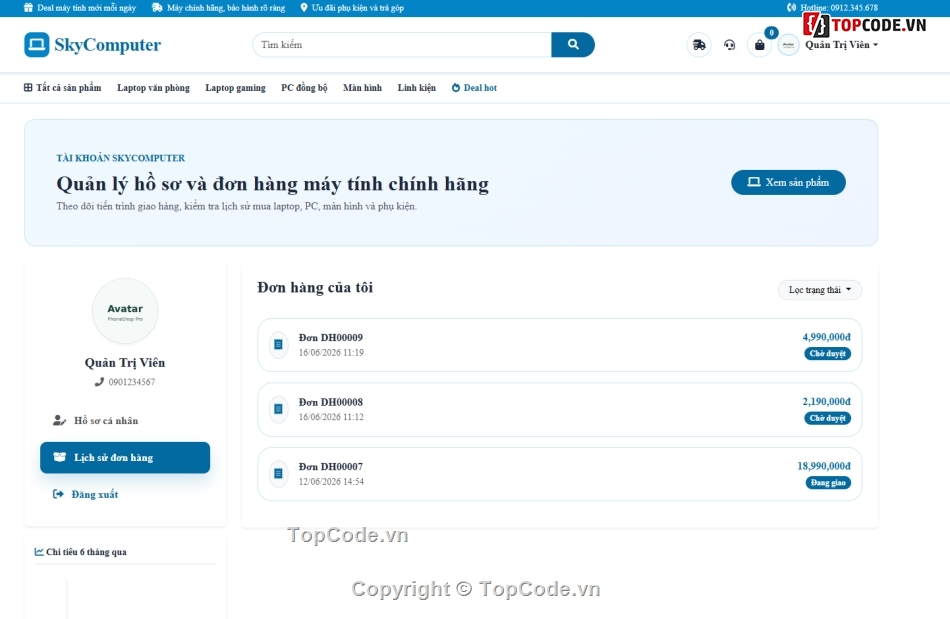
Task: Click Đăng xuất to log out
Action: tap(125, 494)
